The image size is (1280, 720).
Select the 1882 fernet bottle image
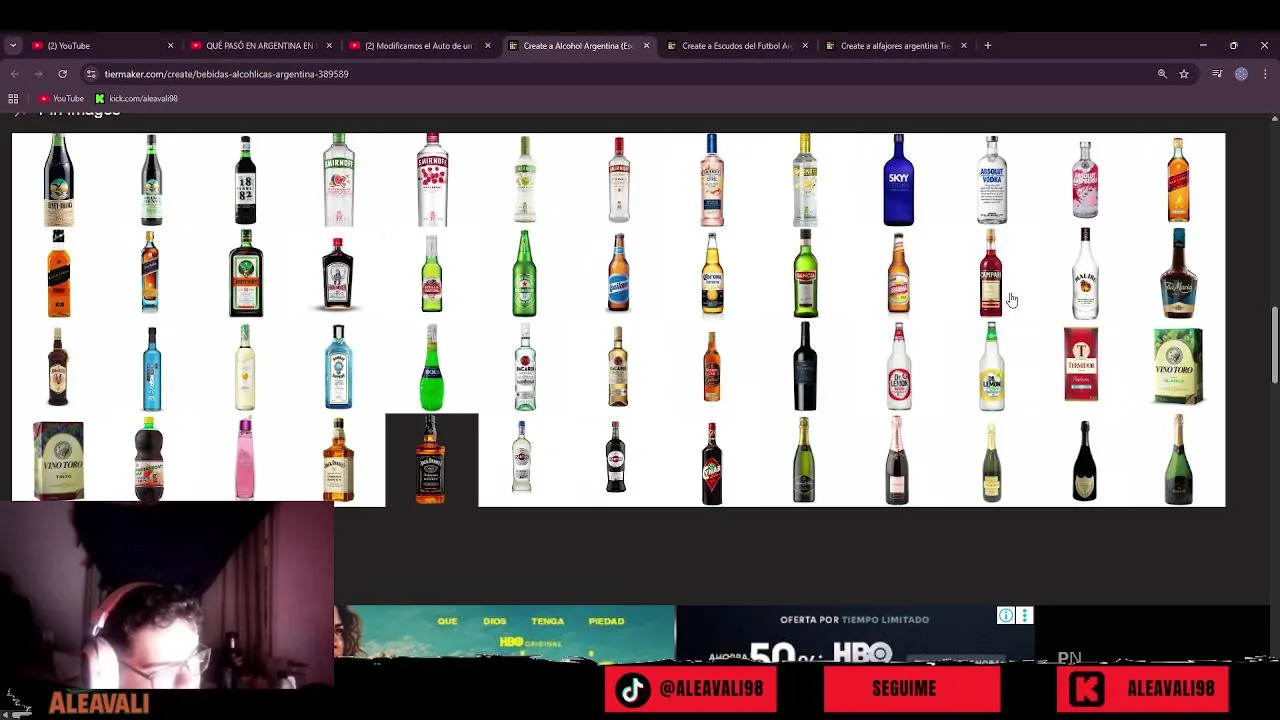[245, 180]
